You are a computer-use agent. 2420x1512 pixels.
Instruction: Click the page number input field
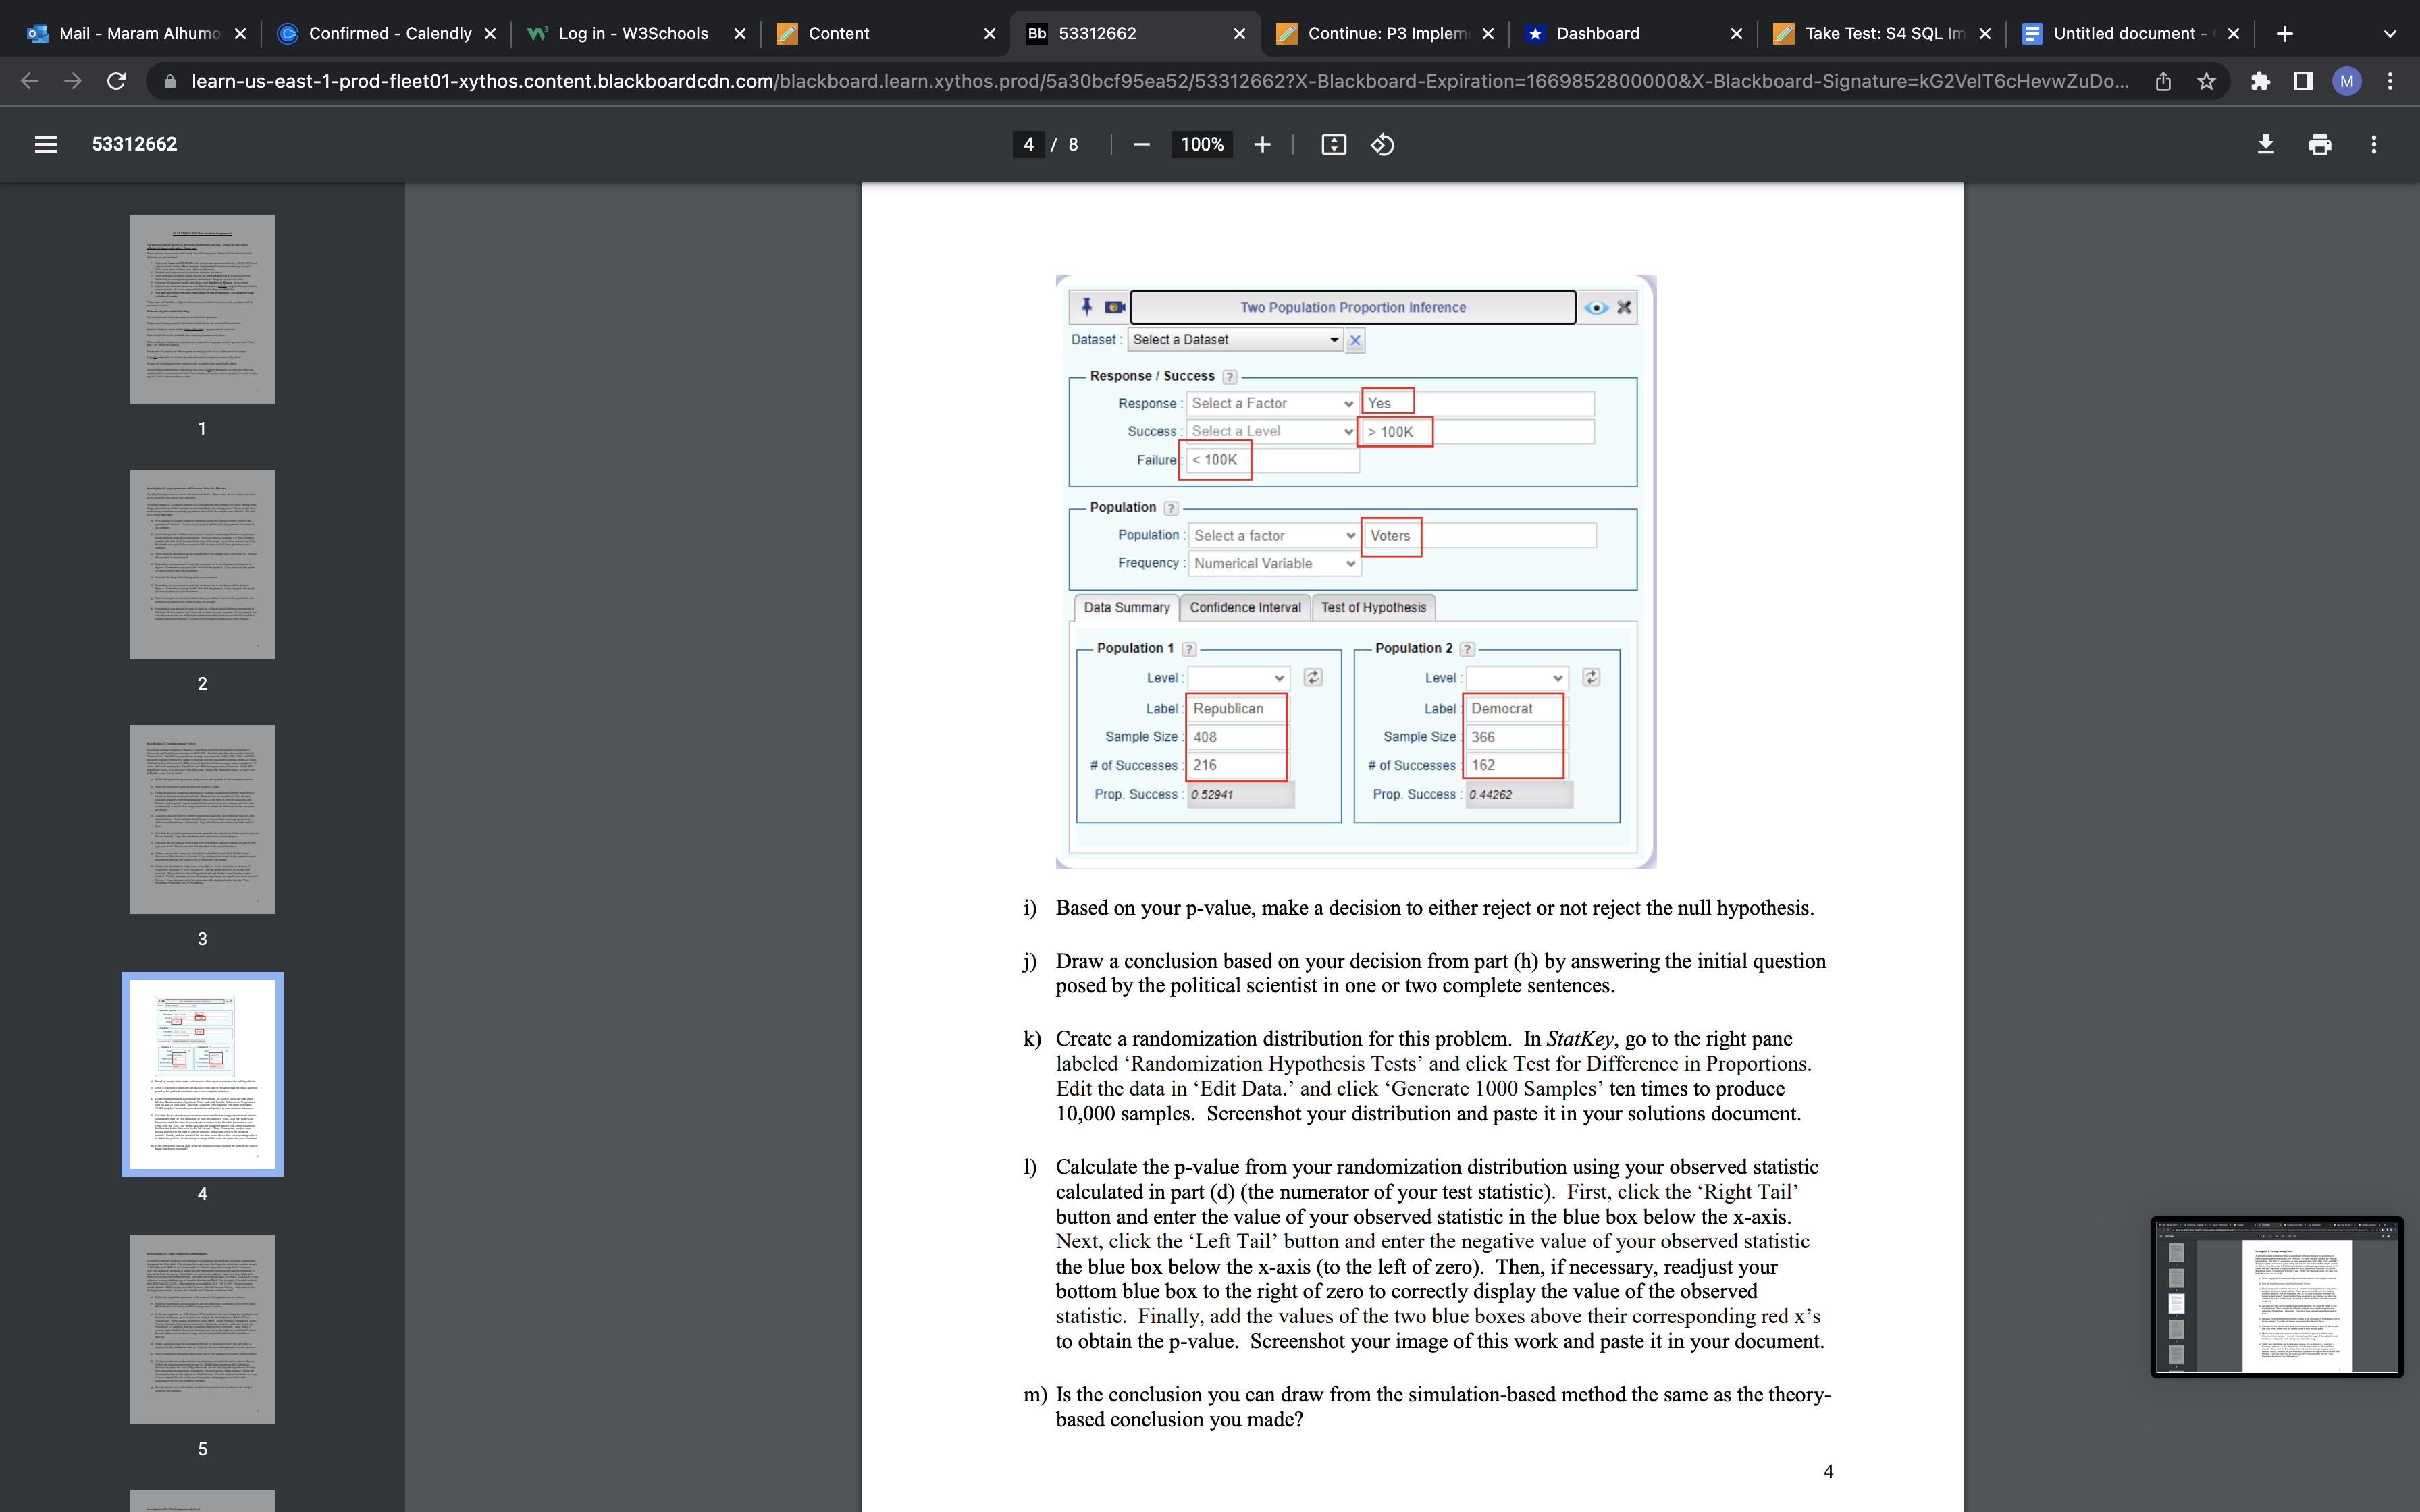point(1028,145)
